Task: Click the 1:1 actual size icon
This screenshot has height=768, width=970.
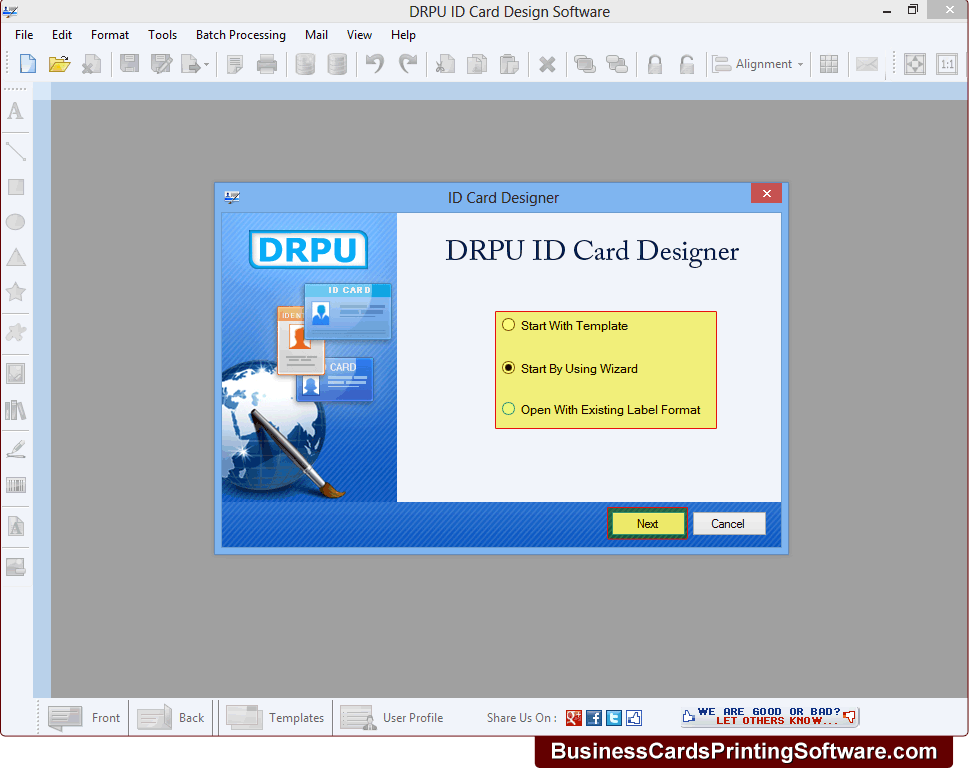Action: 946,64
